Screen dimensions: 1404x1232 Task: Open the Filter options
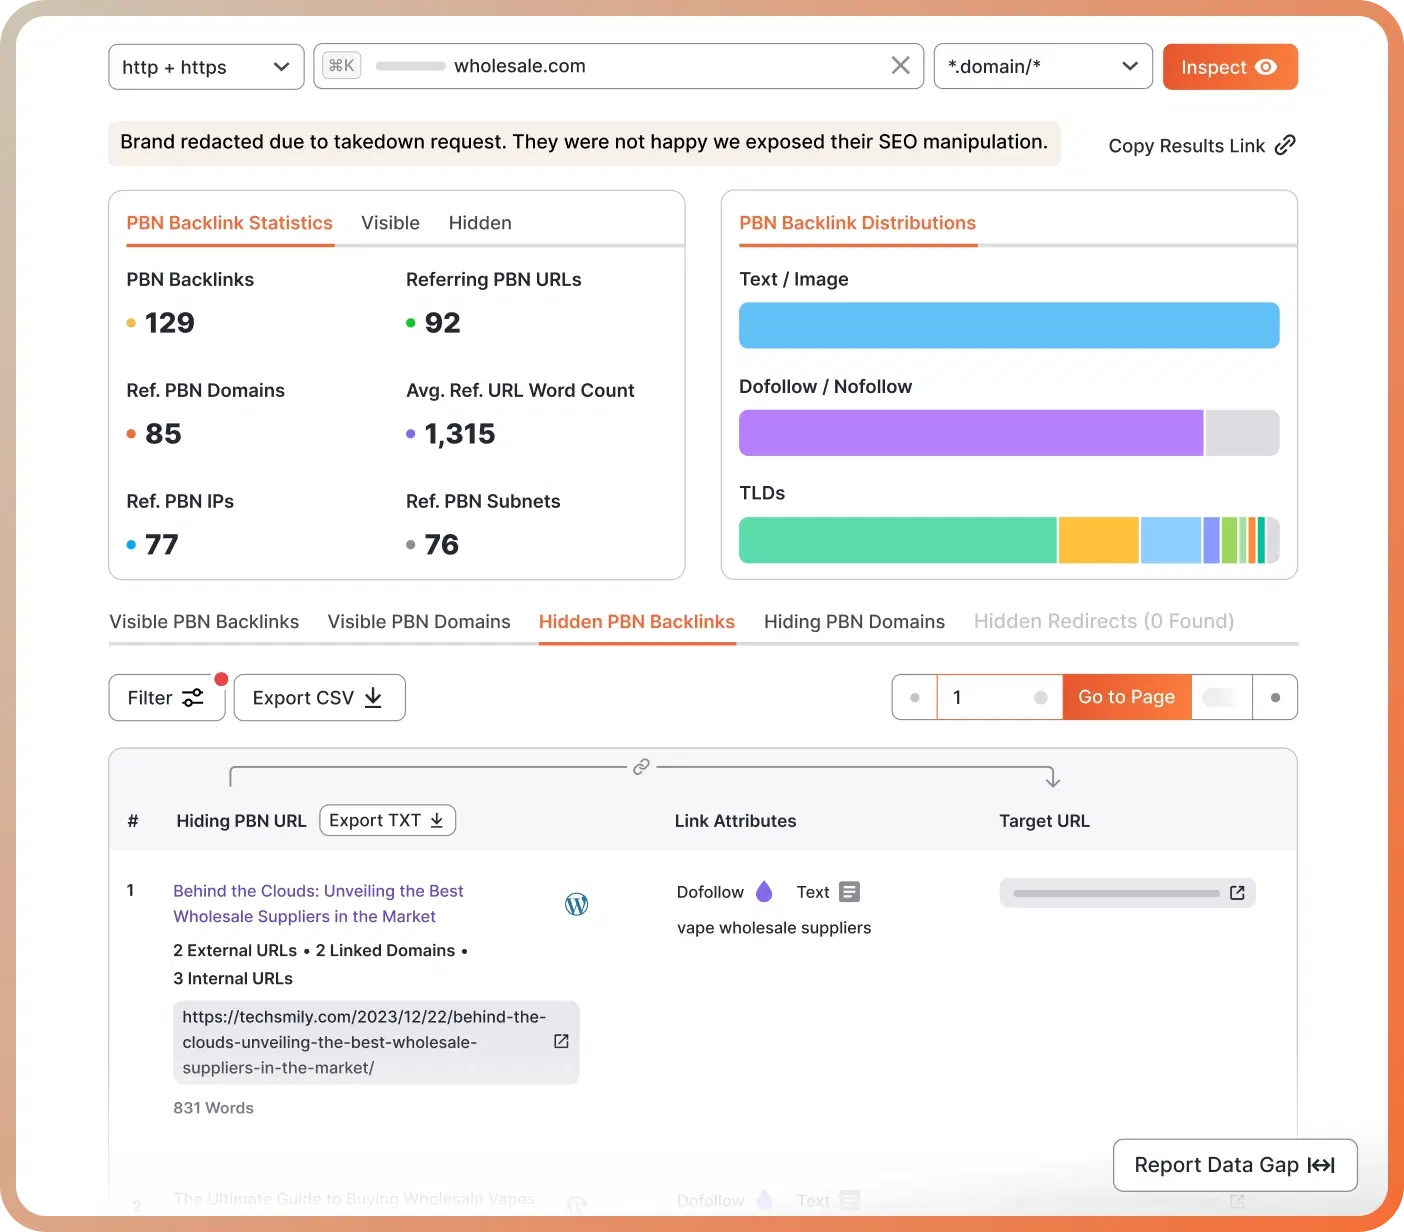point(166,698)
